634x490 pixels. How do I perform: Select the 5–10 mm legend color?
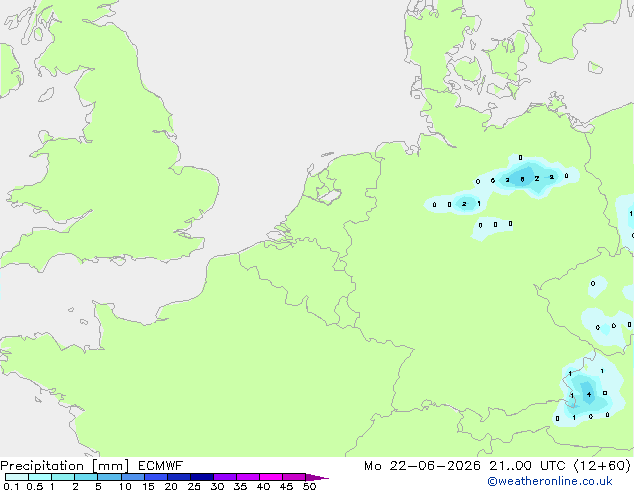tap(109, 477)
